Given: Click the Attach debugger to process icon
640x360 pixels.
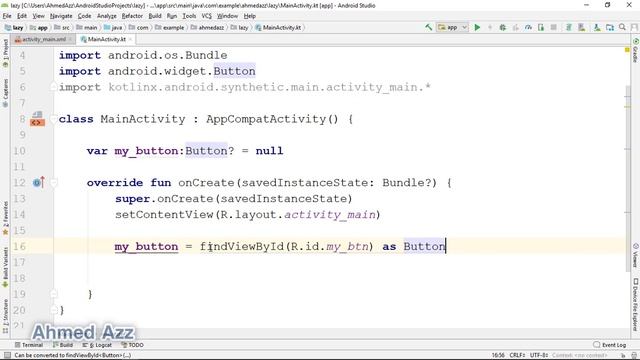Looking at the screenshot, I should tap(541, 27).
